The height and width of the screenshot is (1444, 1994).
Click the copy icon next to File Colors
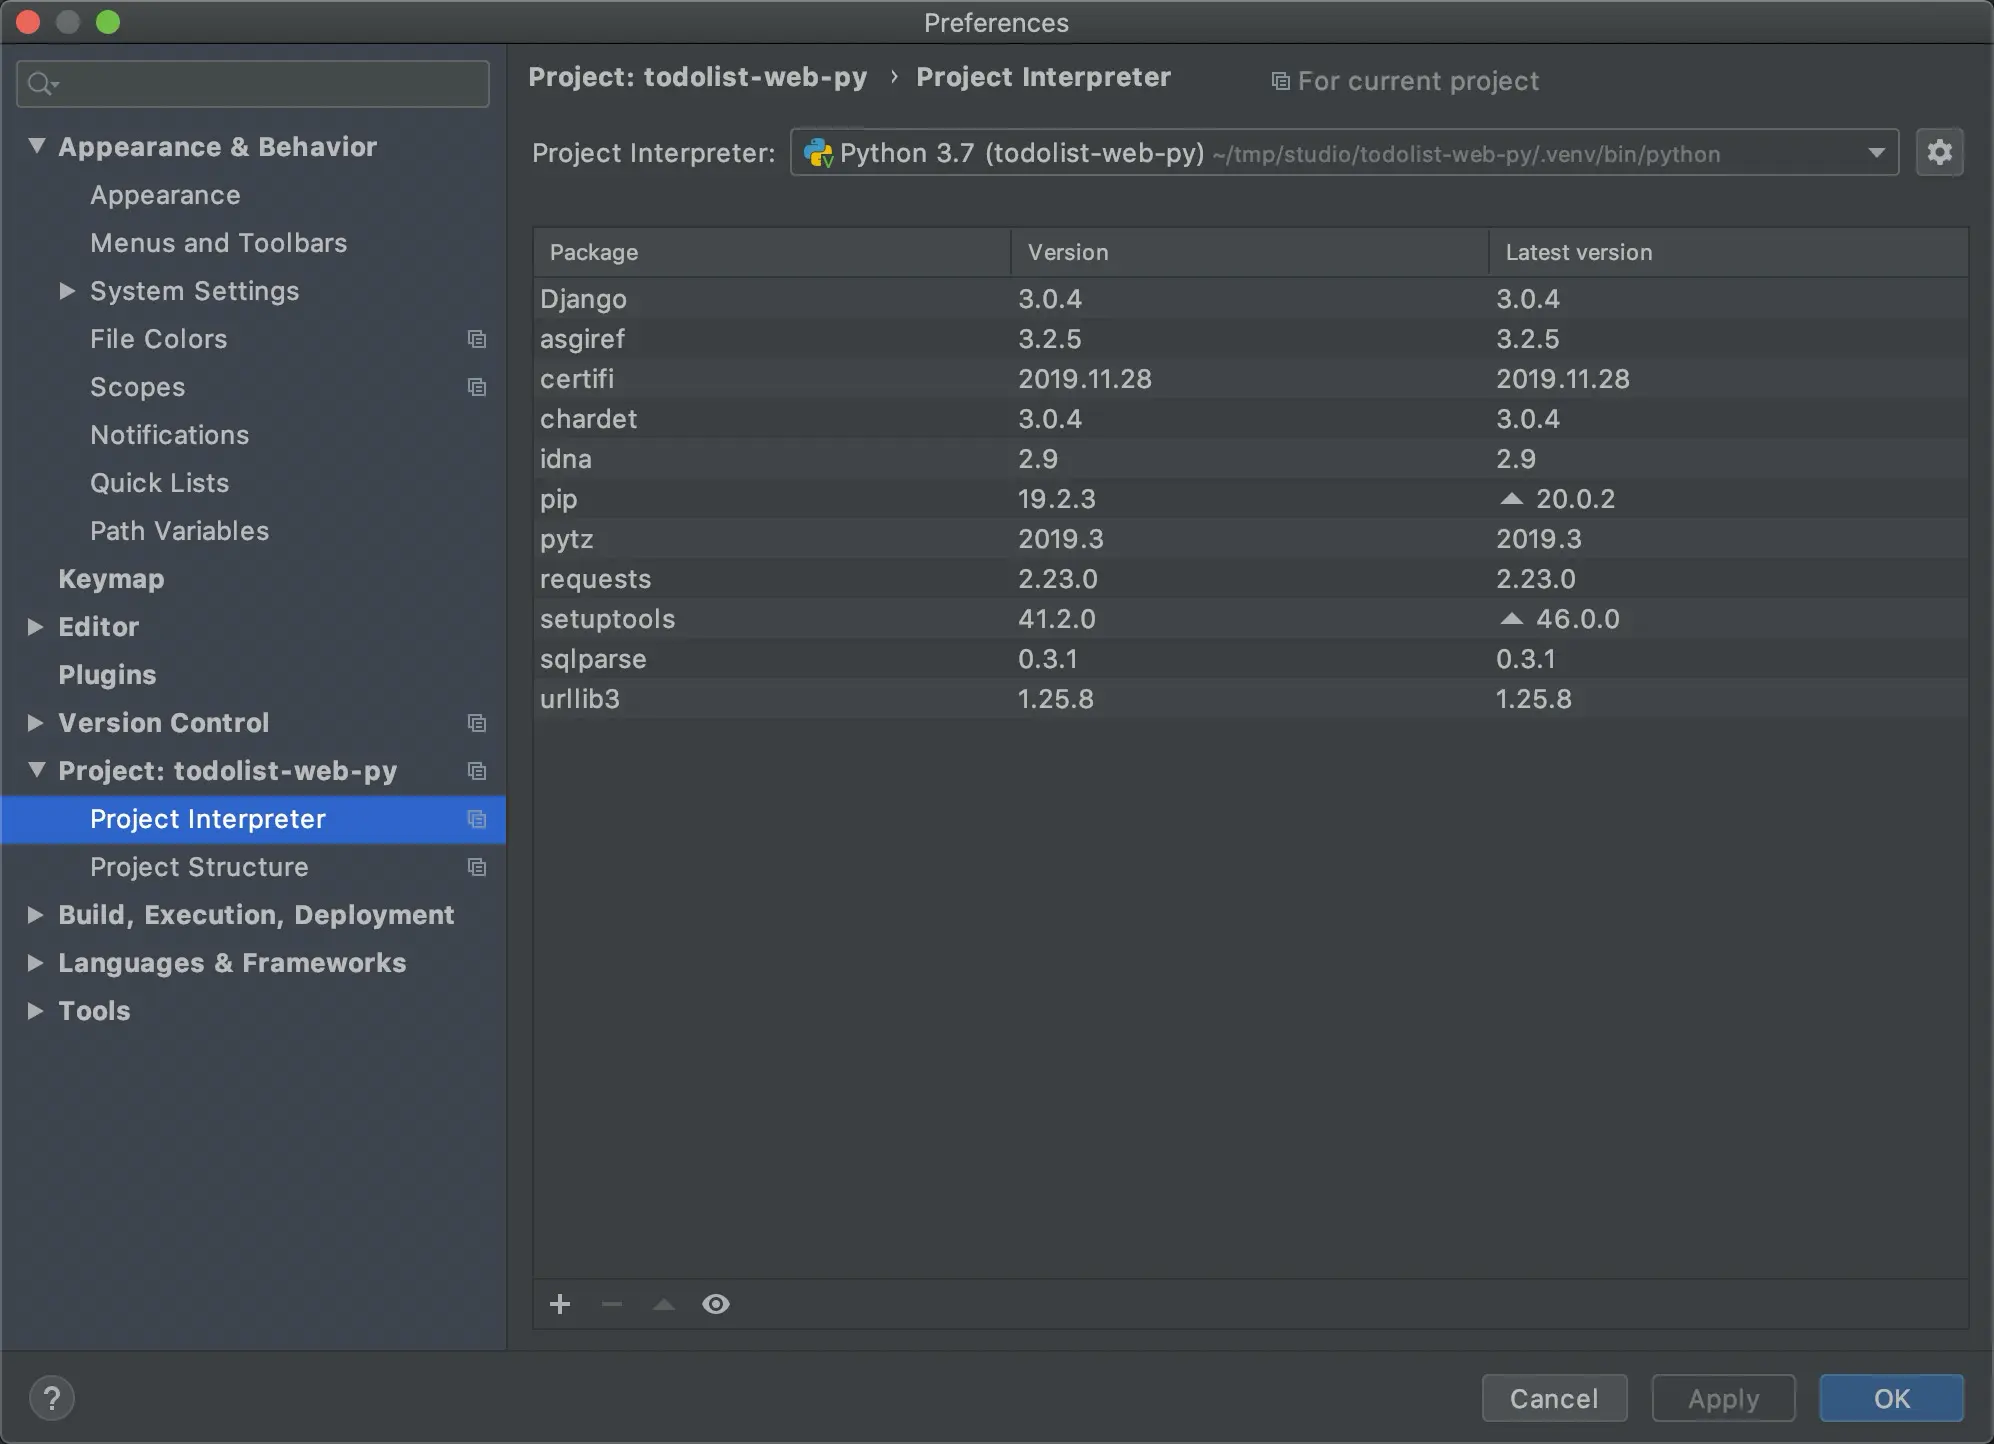pos(478,339)
